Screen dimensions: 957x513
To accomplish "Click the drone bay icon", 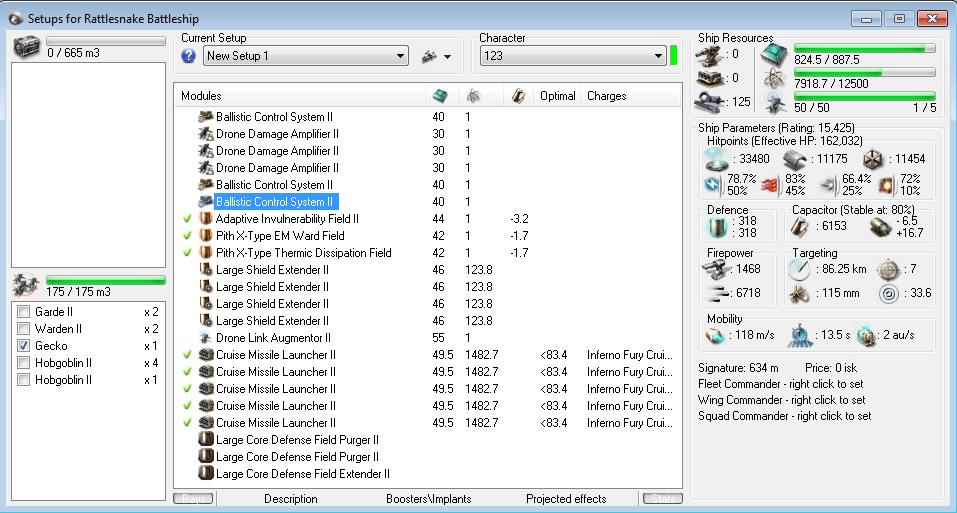I will coord(26,285).
